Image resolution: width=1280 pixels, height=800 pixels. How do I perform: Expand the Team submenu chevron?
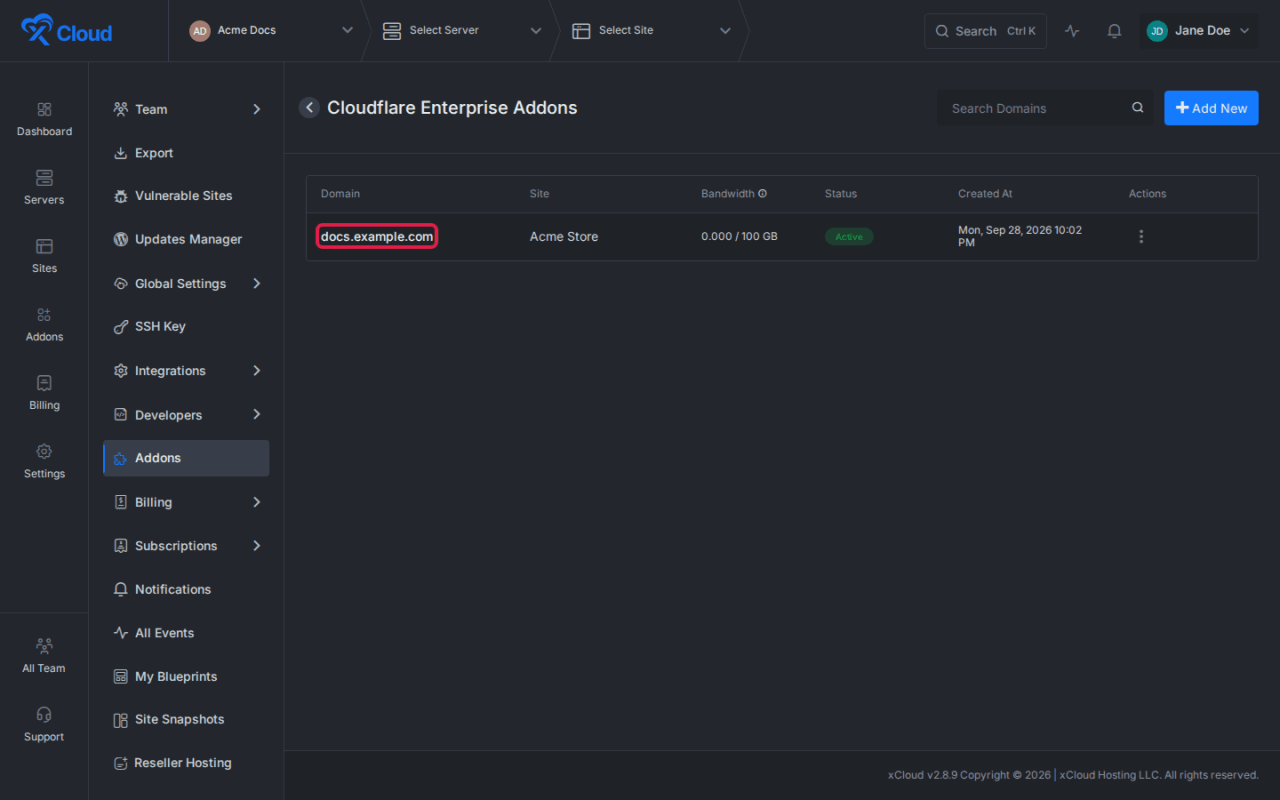pos(256,110)
